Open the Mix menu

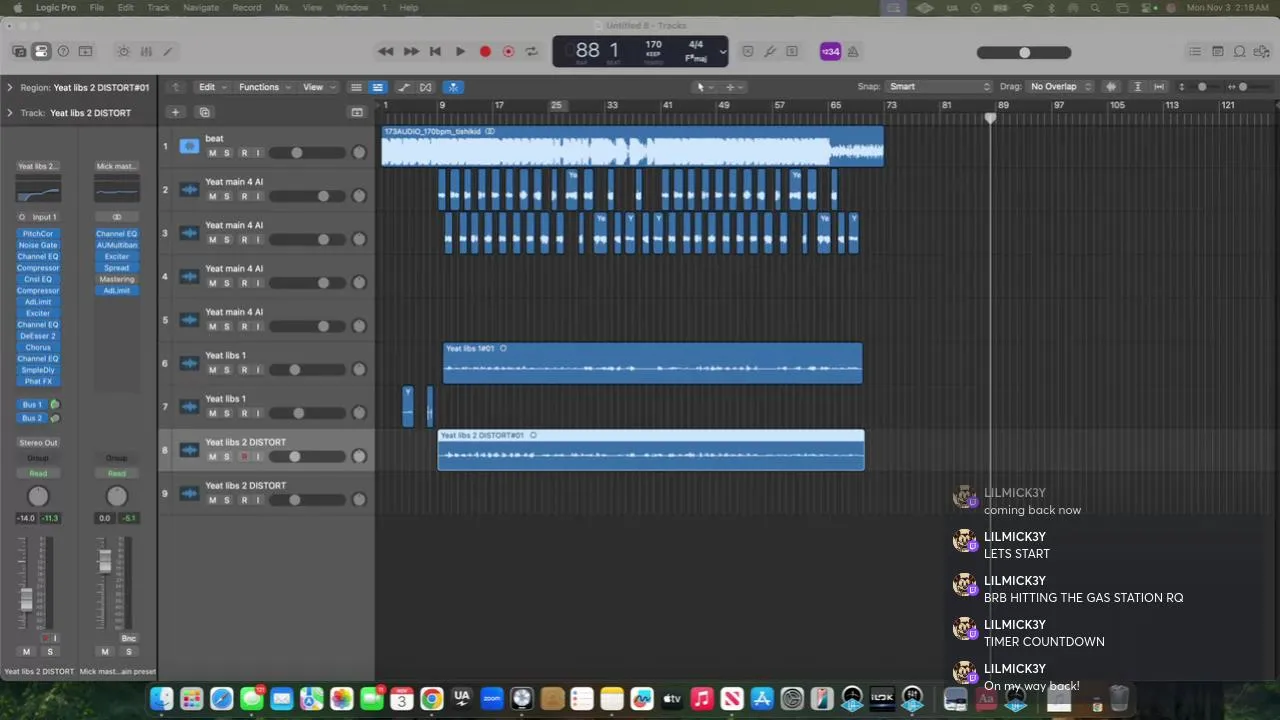coord(283,7)
